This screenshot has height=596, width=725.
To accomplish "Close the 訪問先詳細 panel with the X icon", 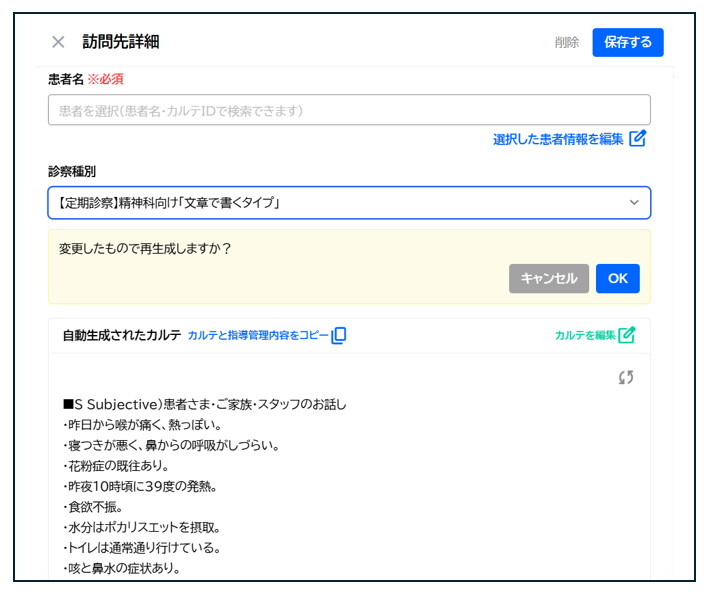I will [x=58, y=42].
